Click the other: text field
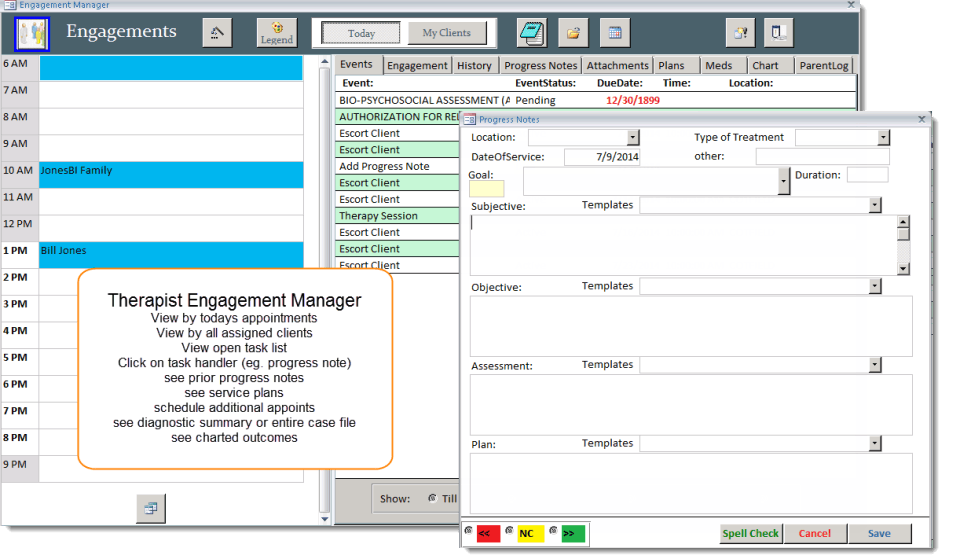The width and height of the screenshot is (960, 559). coord(822,157)
